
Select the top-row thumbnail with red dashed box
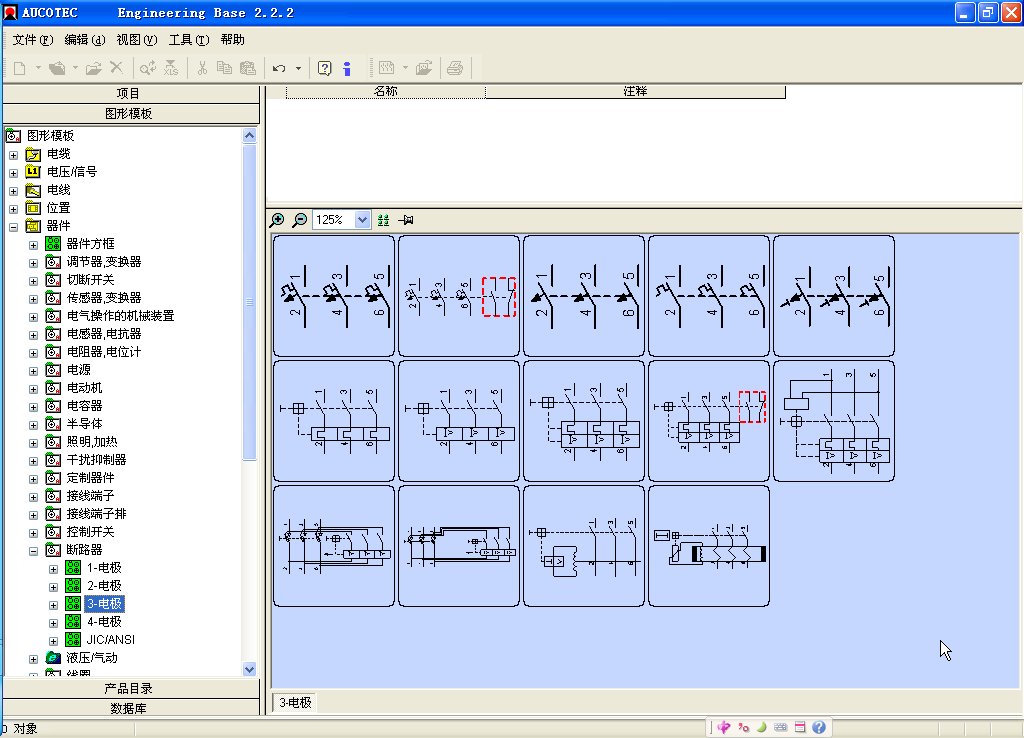459,296
